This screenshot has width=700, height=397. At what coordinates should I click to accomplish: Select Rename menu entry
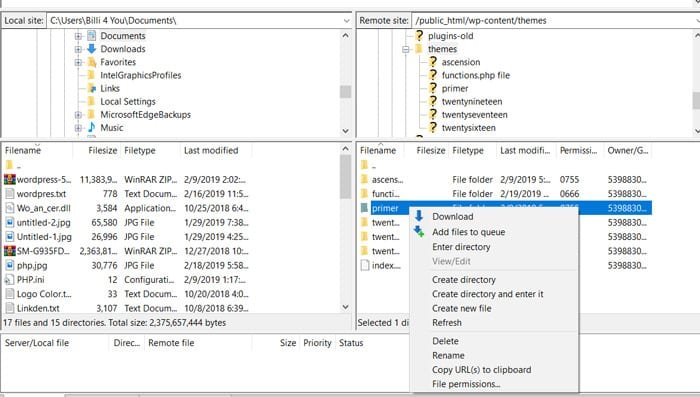click(x=448, y=355)
